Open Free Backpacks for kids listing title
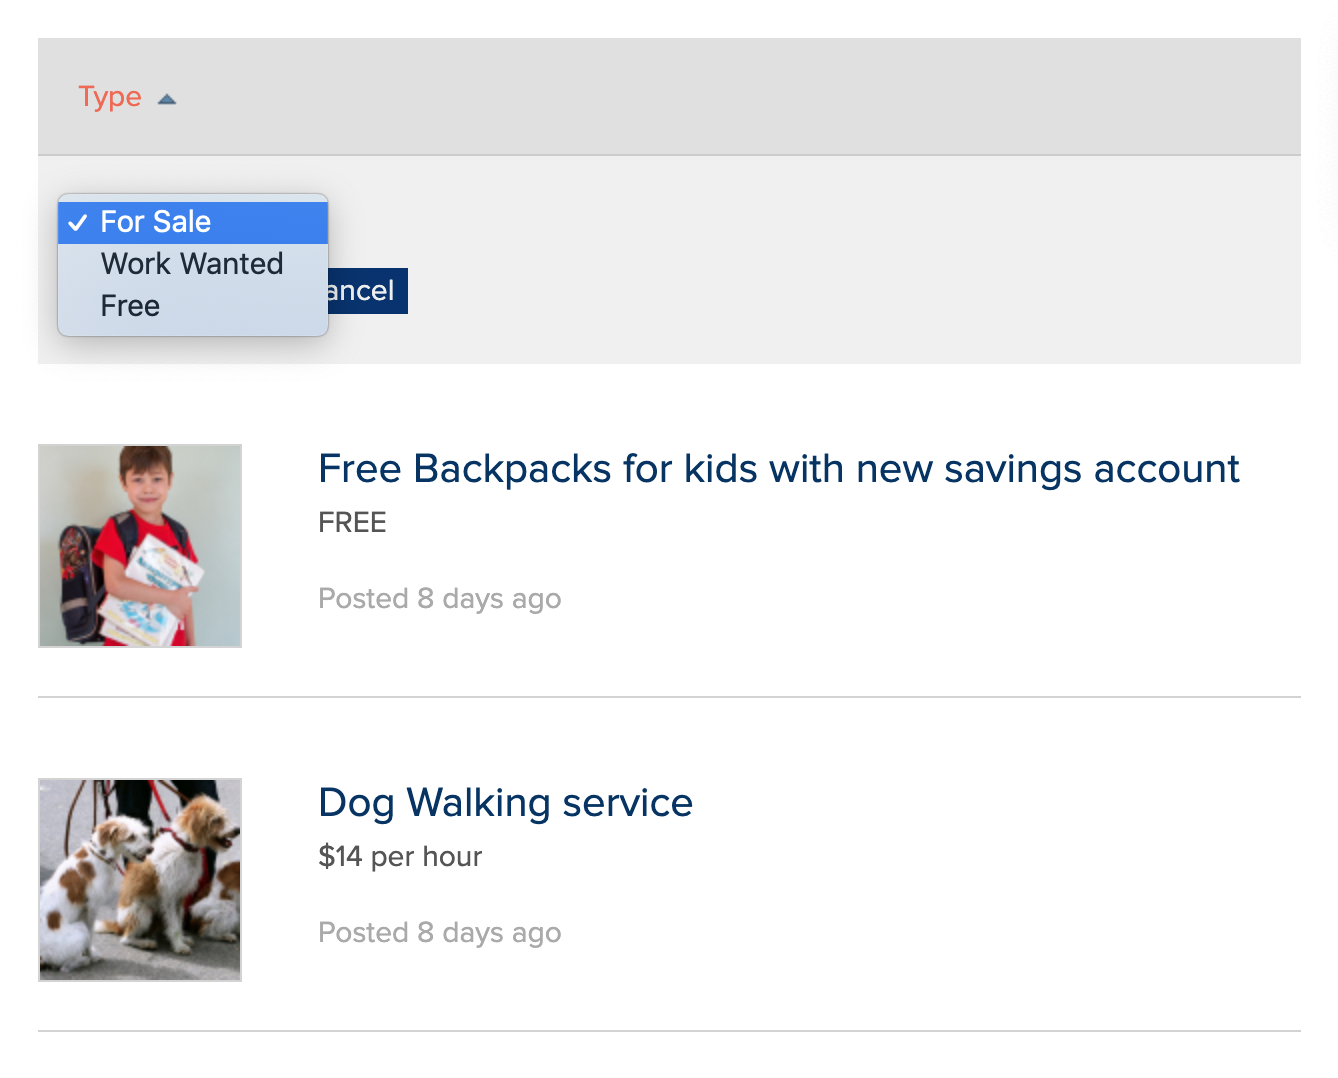Screen dimensions: 1338x1078 point(778,469)
